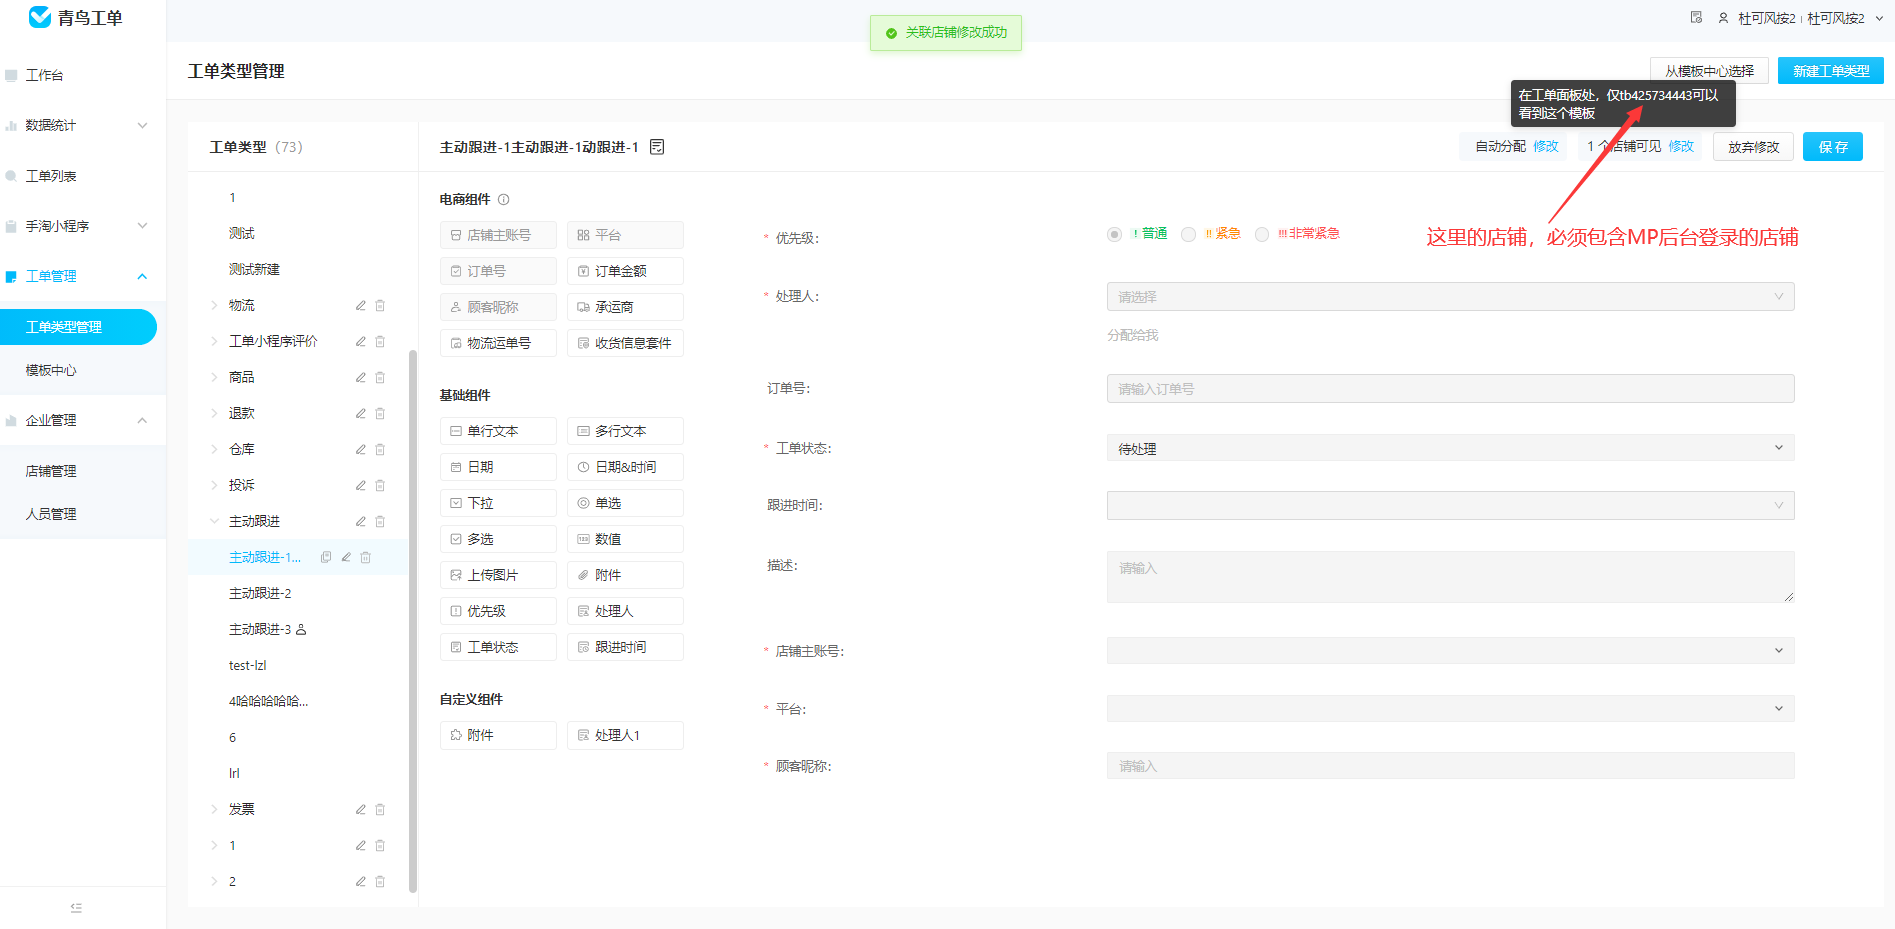Add the 日期&时间 component
Viewport: 1895px width, 929px height.
(x=625, y=467)
